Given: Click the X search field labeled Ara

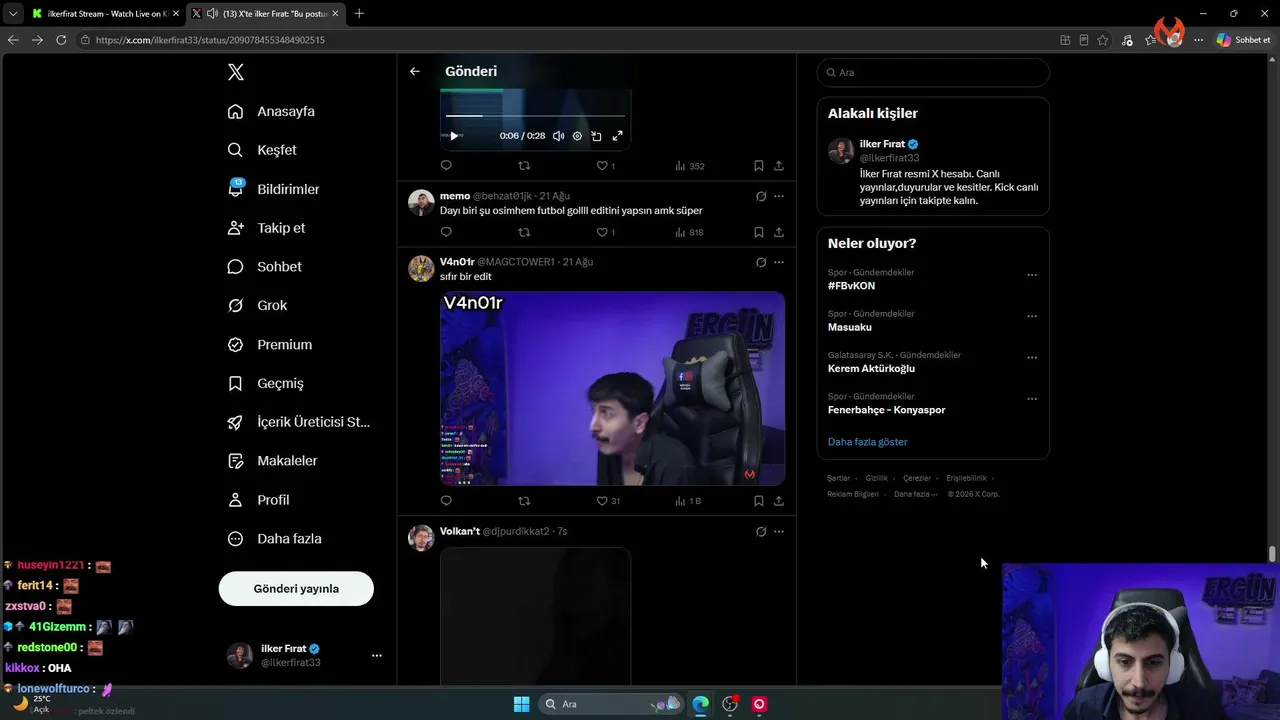Looking at the screenshot, I should coord(933,72).
